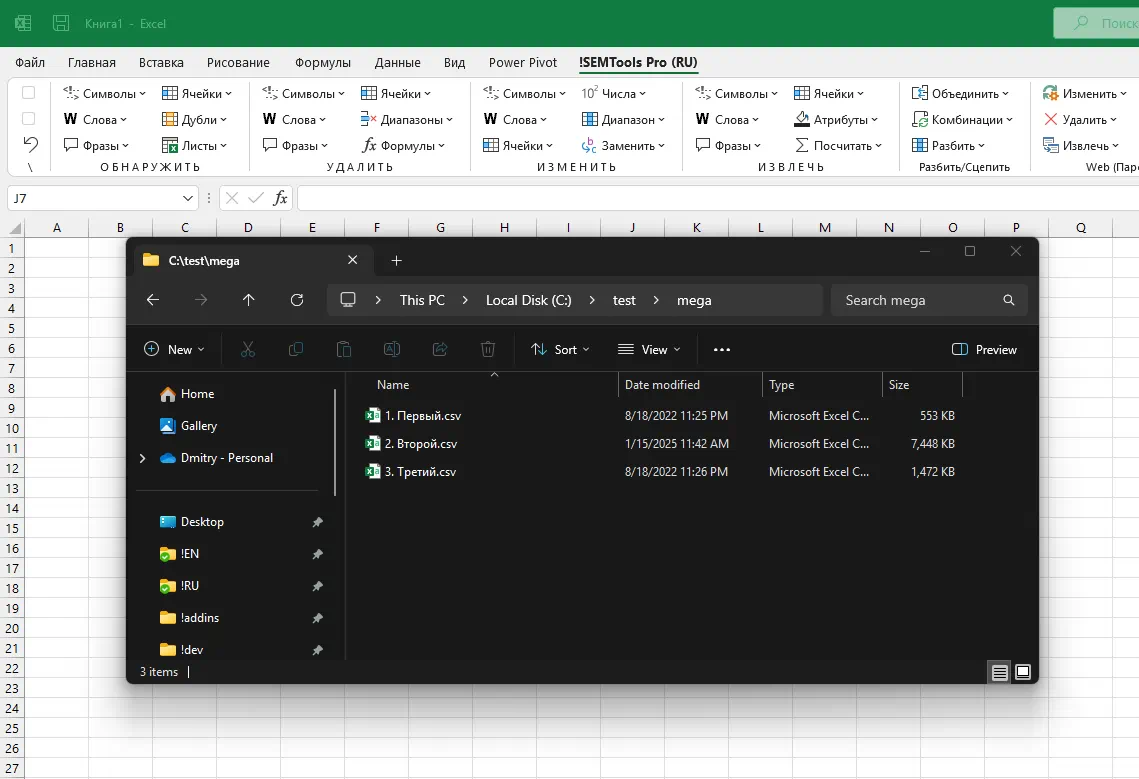The width and height of the screenshot is (1139, 779).
Task: Switch to the Вставка ribbon tab
Action: click(161, 62)
